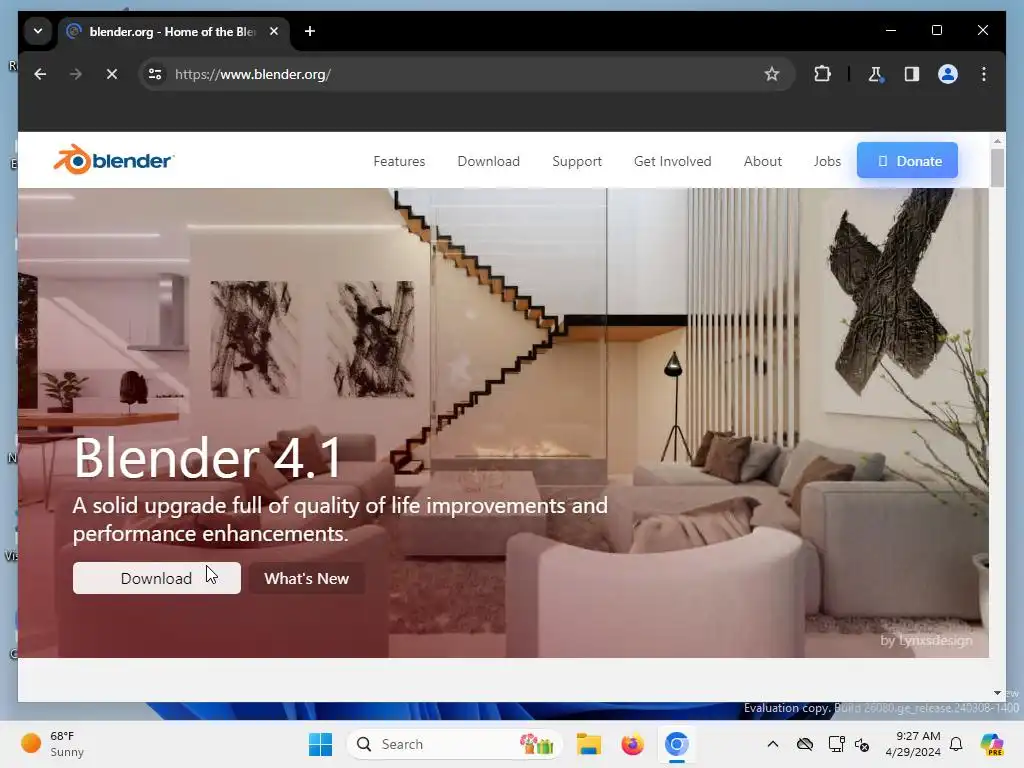Click the page's vertical scrollbar thumb
The width and height of the screenshot is (1024, 768).
pos(997,168)
